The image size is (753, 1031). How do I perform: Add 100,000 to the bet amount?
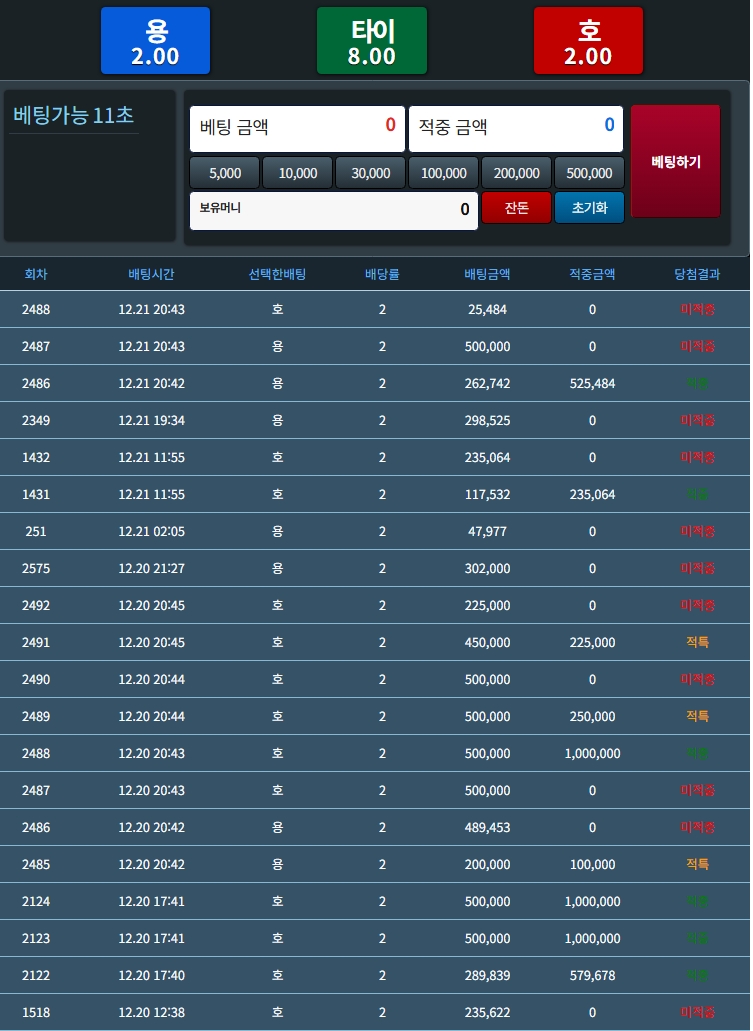(x=444, y=173)
